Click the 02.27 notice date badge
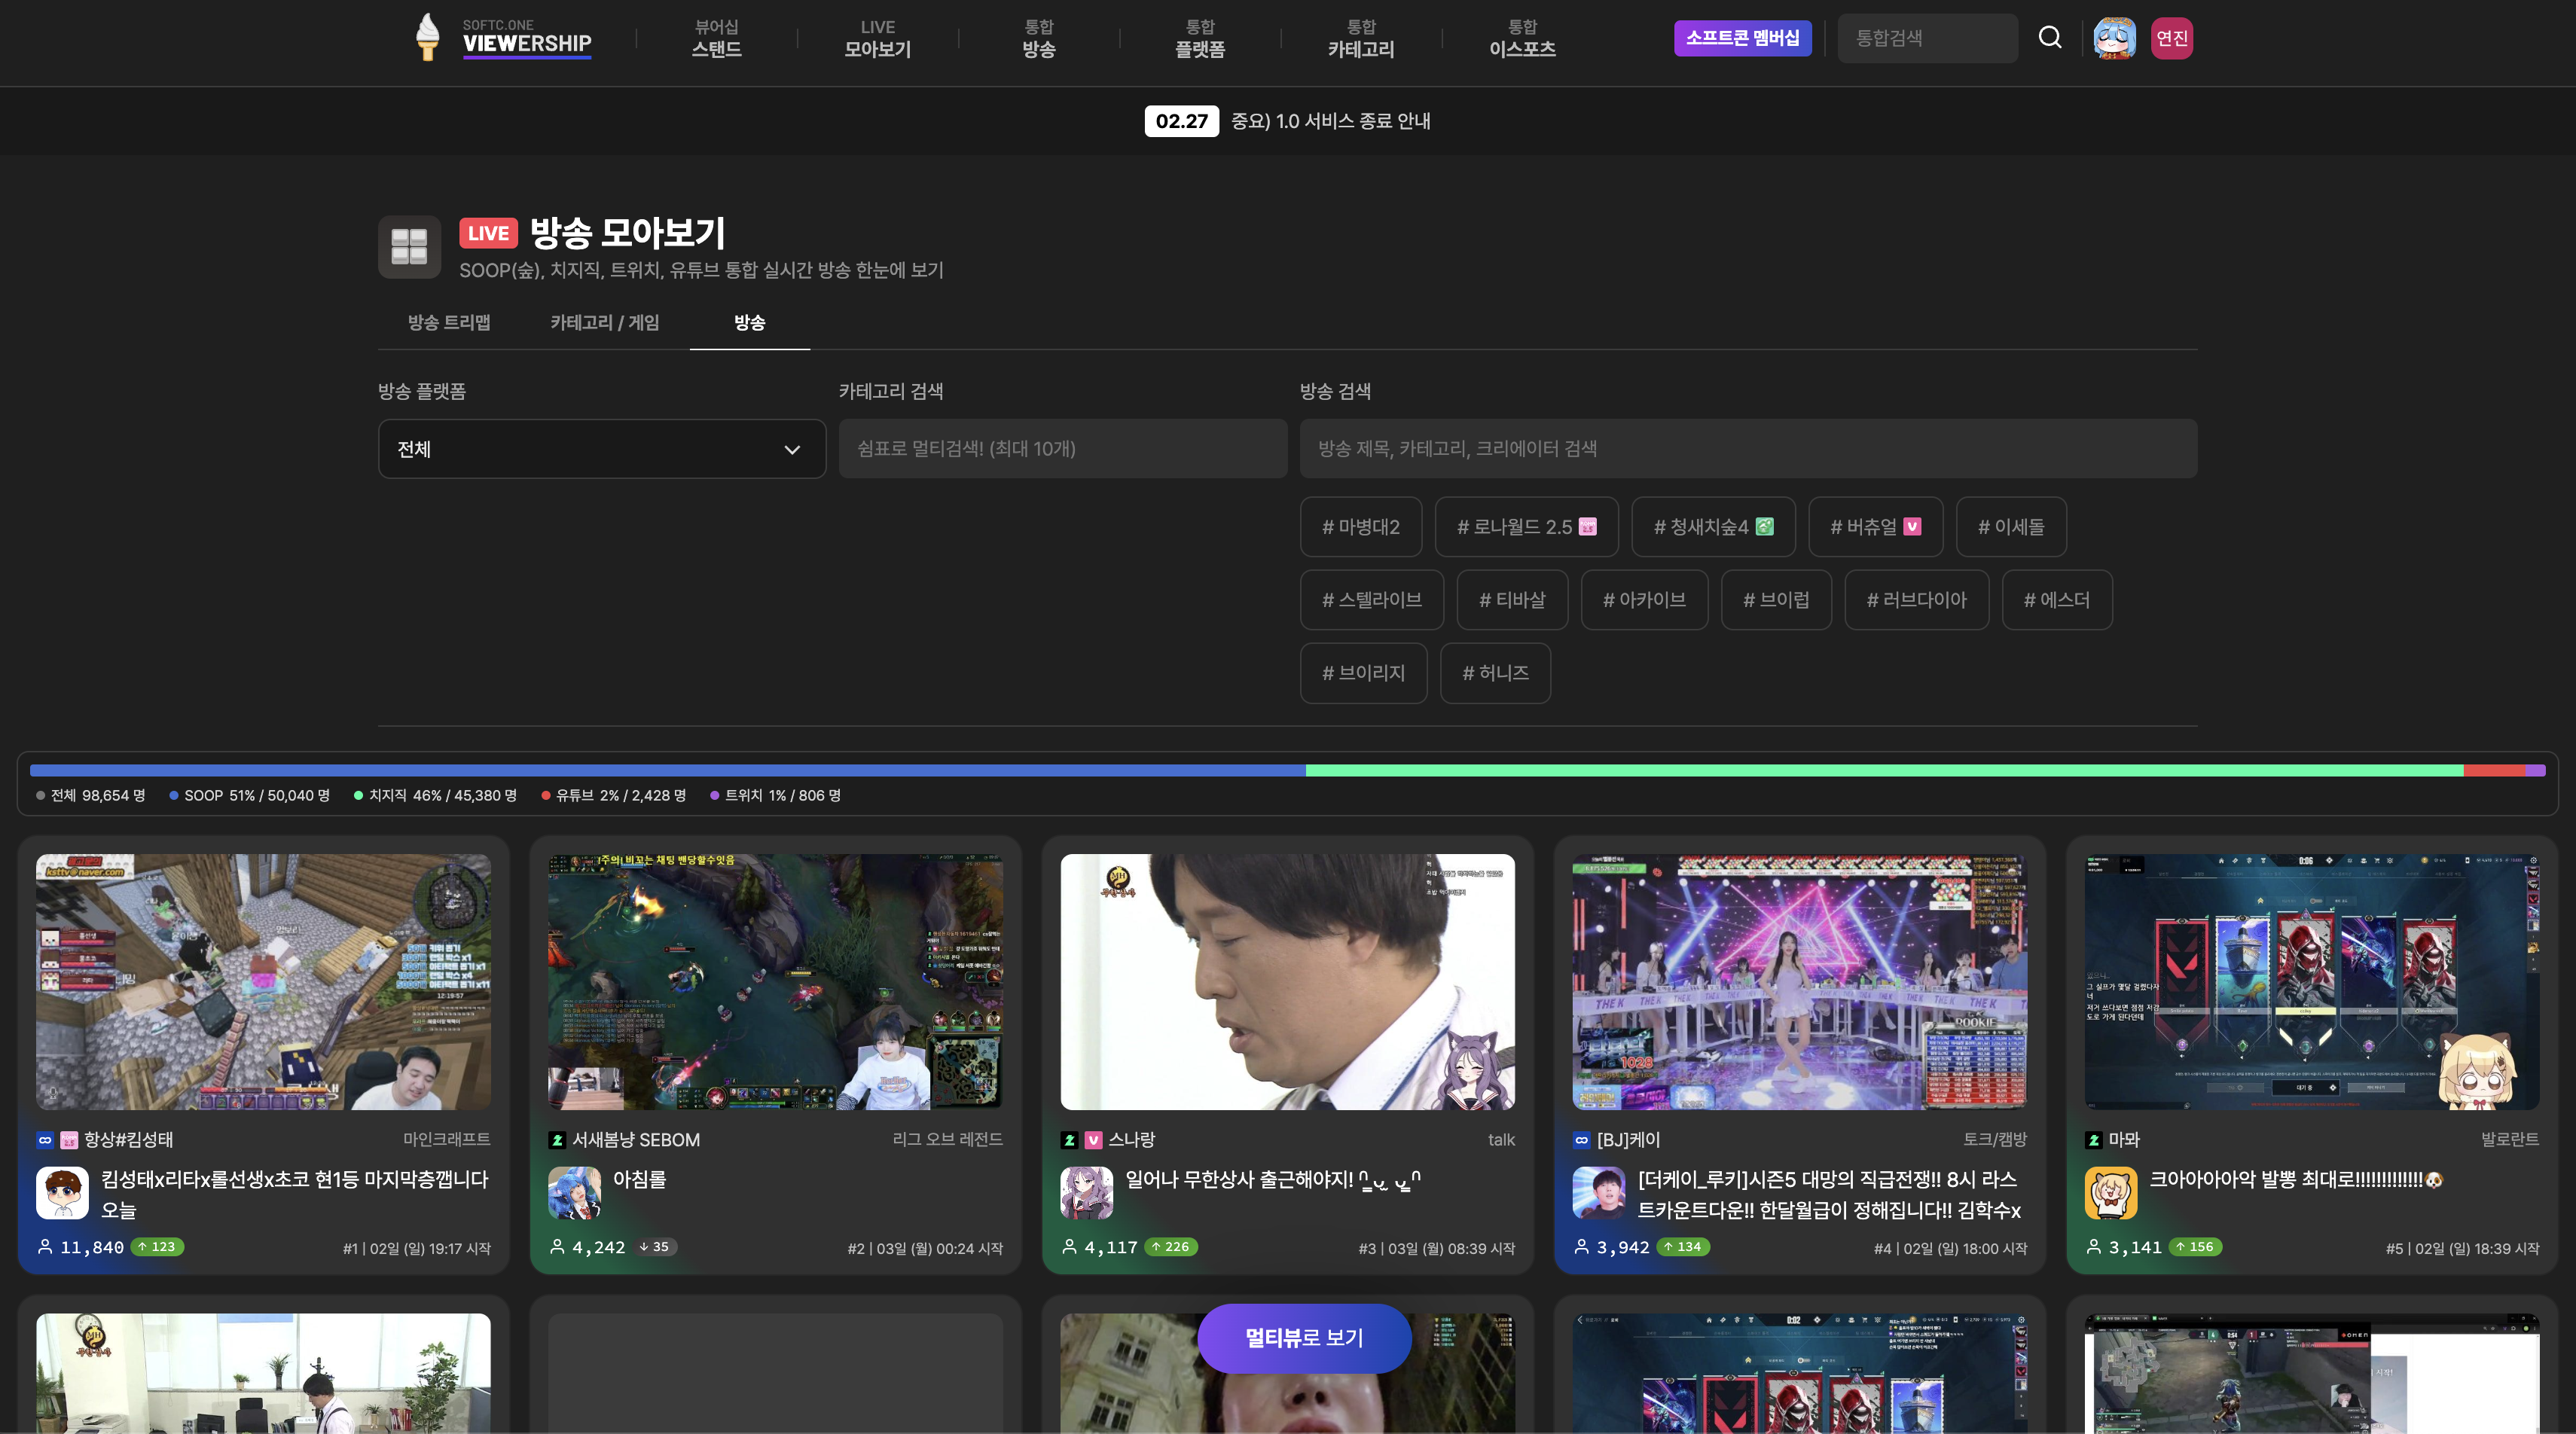This screenshot has height=1434, width=2576. point(1181,121)
